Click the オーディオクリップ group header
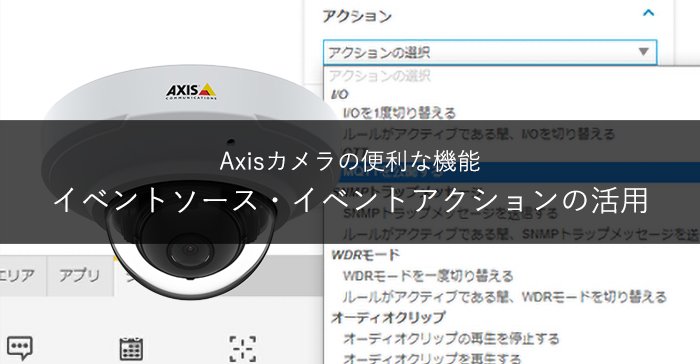The width and height of the screenshot is (700, 364). (x=388, y=318)
